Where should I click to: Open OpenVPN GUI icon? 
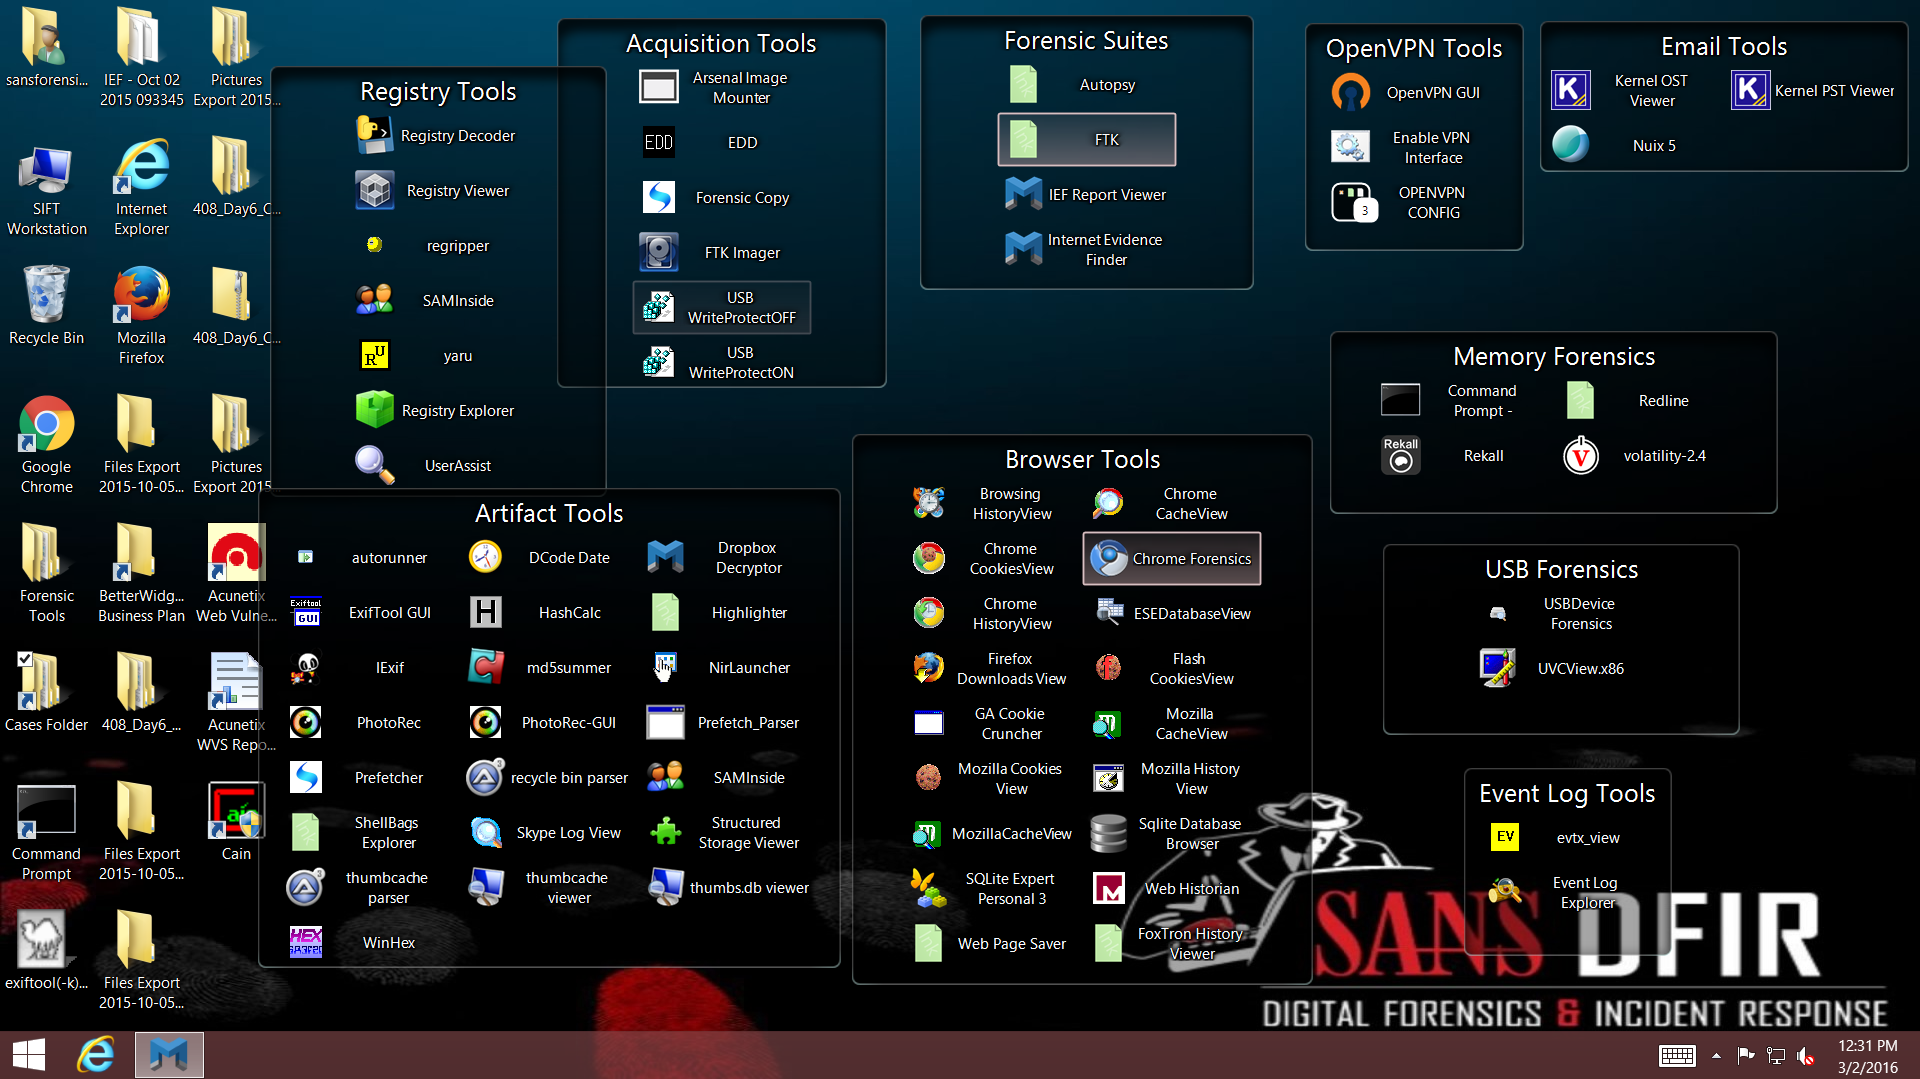pyautogui.click(x=1350, y=93)
